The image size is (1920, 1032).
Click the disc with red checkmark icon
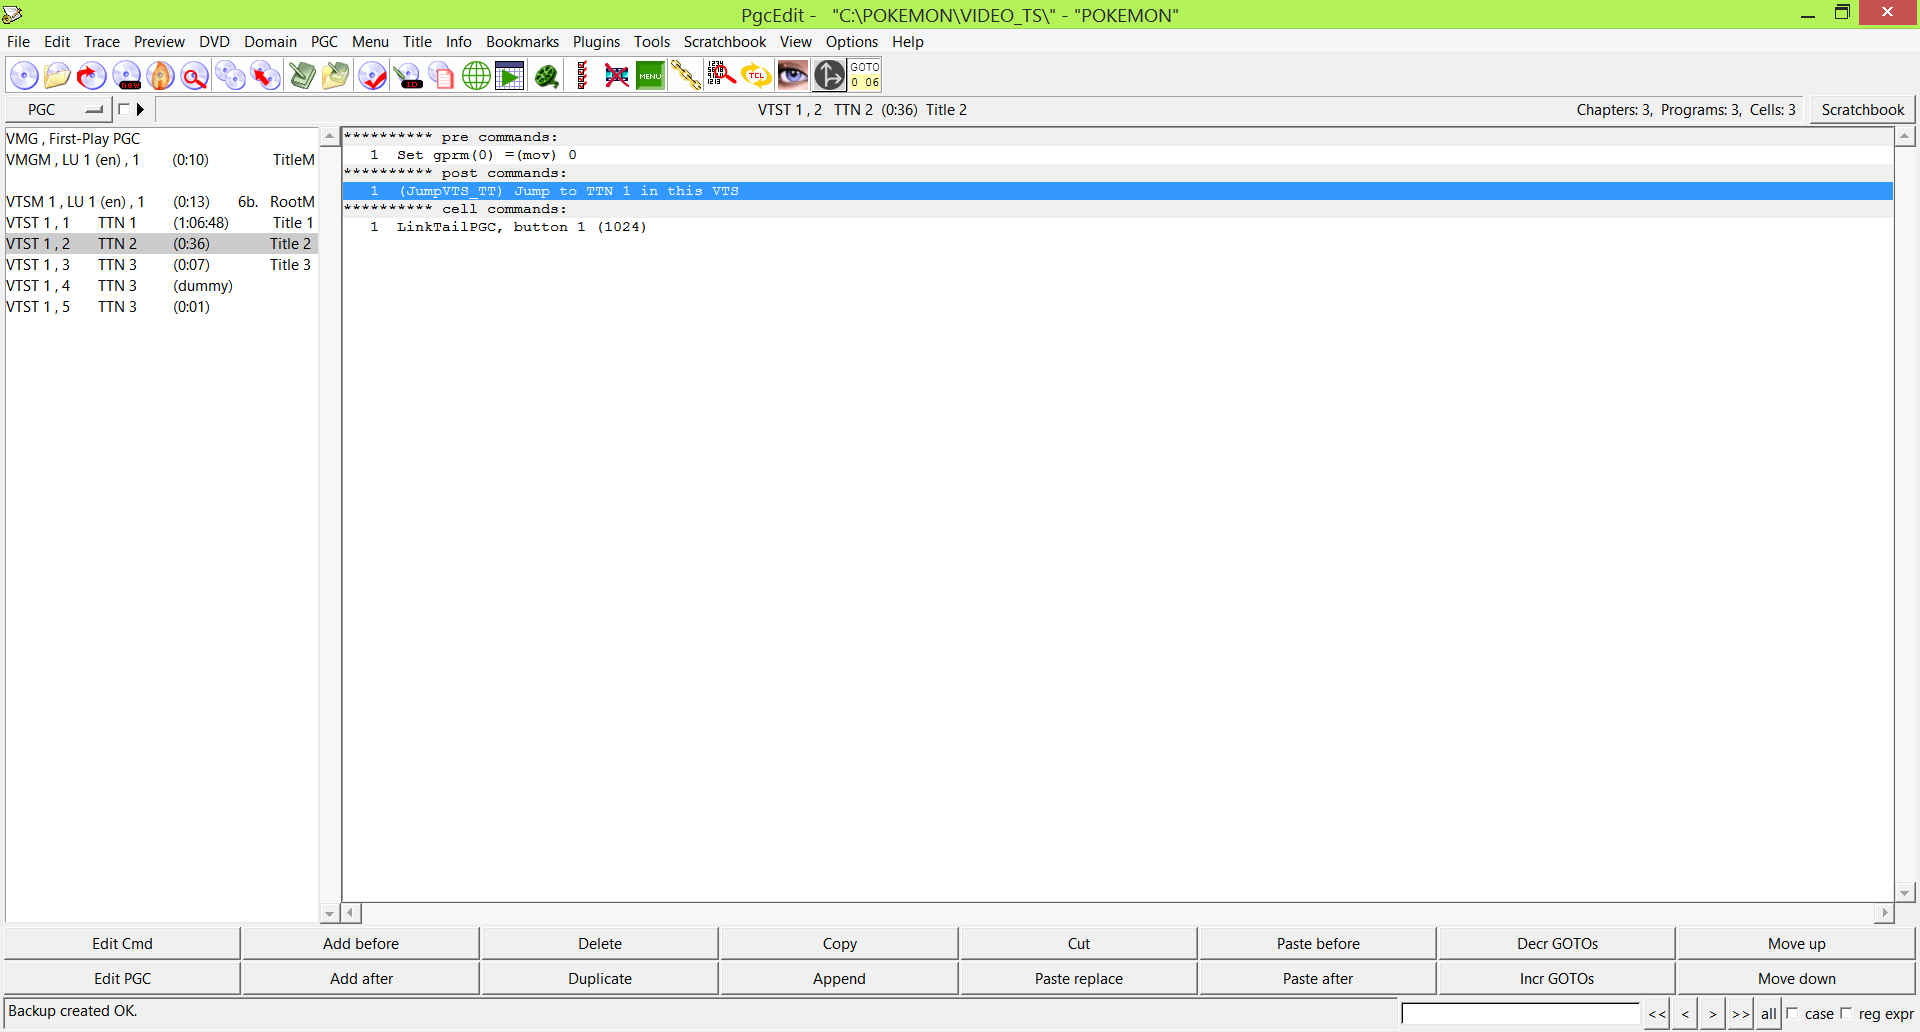click(x=373, y=75)
